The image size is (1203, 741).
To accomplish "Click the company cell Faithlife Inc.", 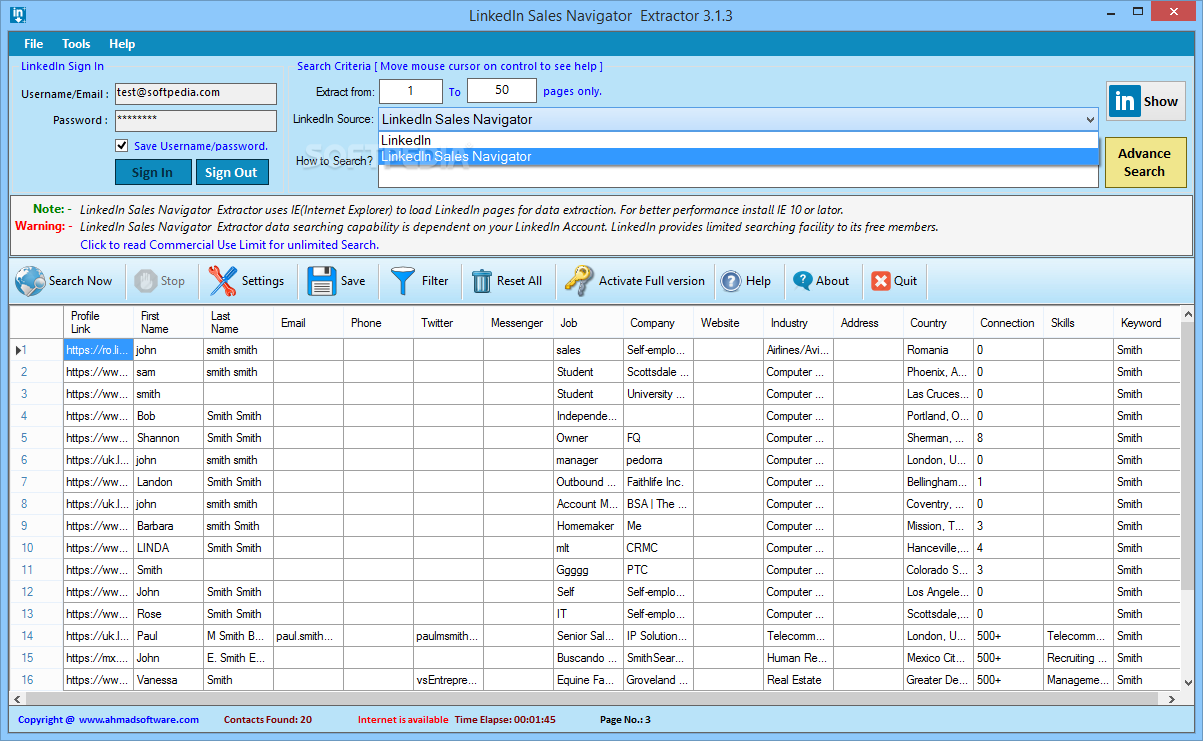I will (x=658, y=482).
